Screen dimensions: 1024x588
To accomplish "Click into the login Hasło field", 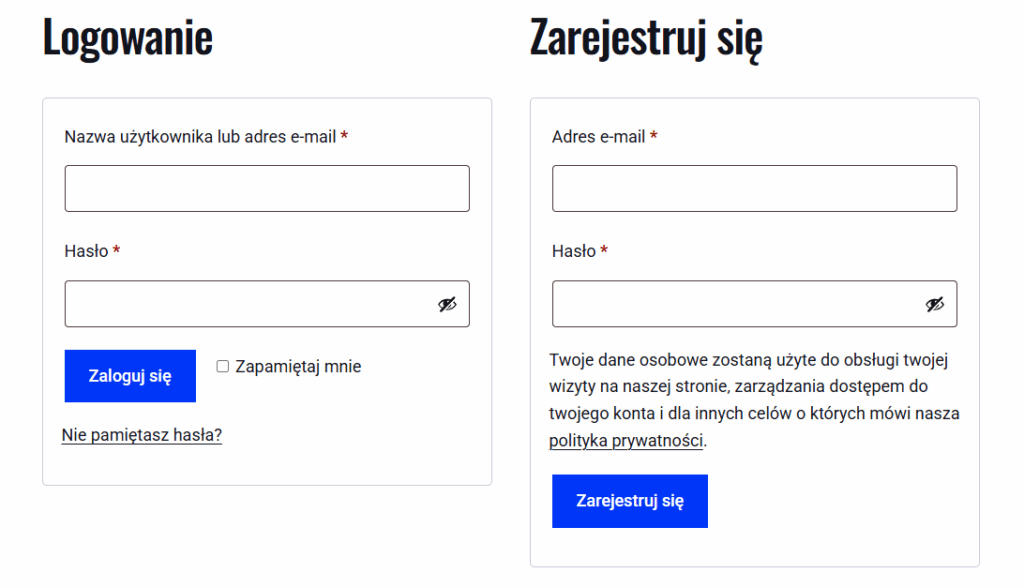I will coord(250,304).
